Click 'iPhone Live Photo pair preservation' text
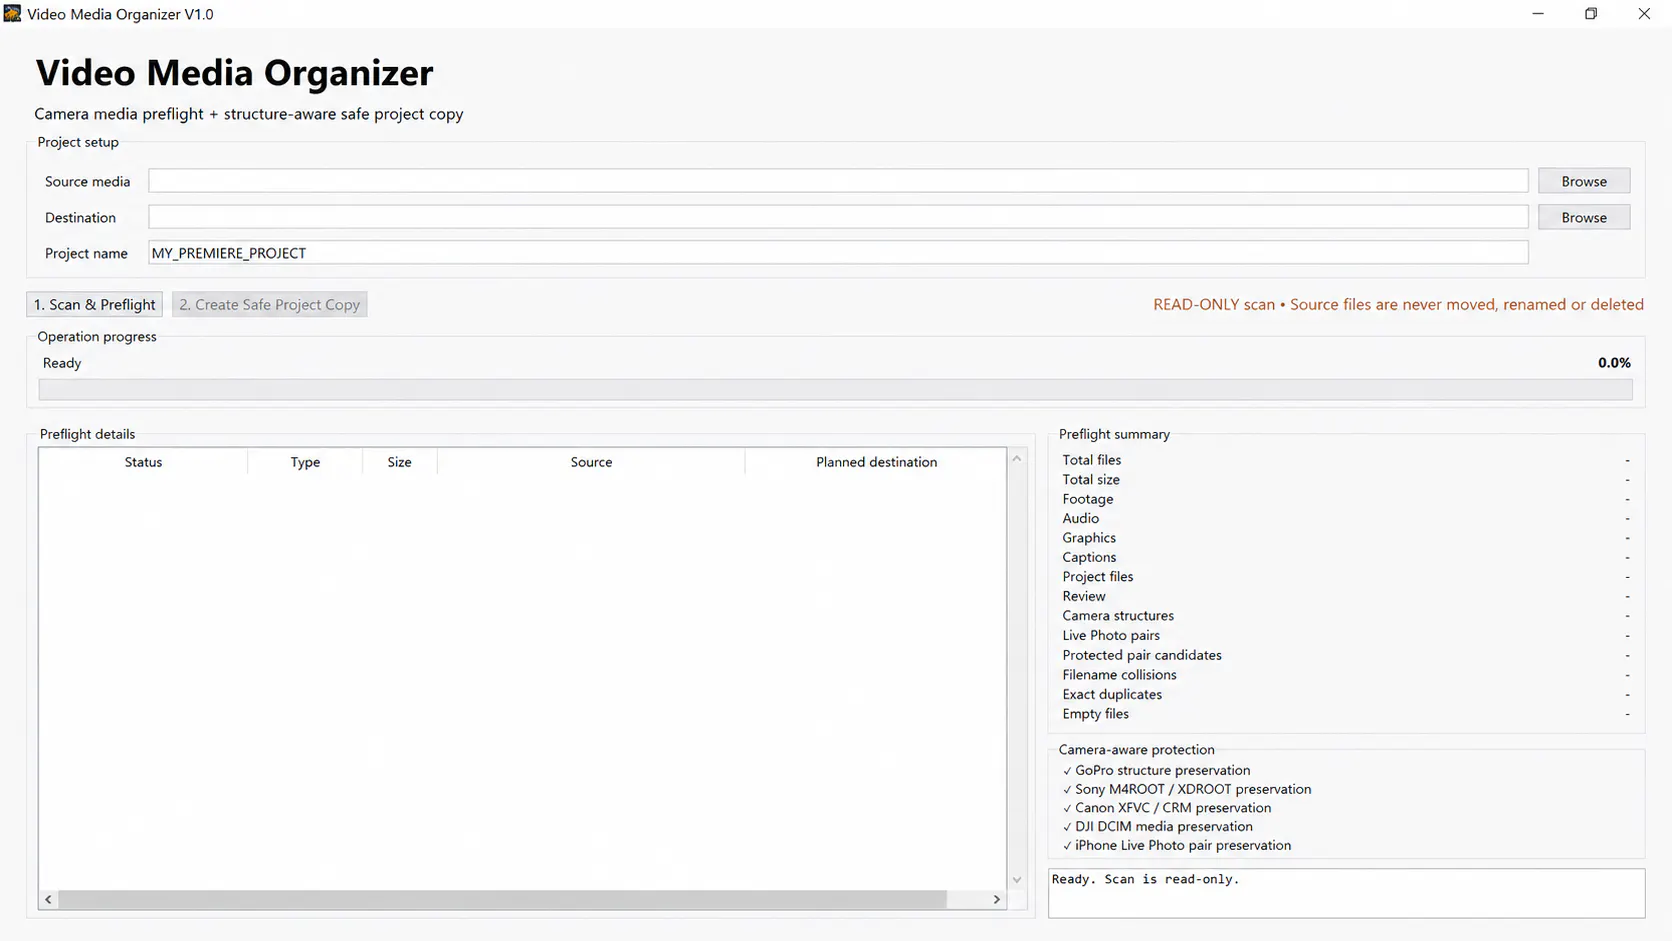Image resolution: width=1672 pixels, height=941 pixels. [x=1183, y=845]
